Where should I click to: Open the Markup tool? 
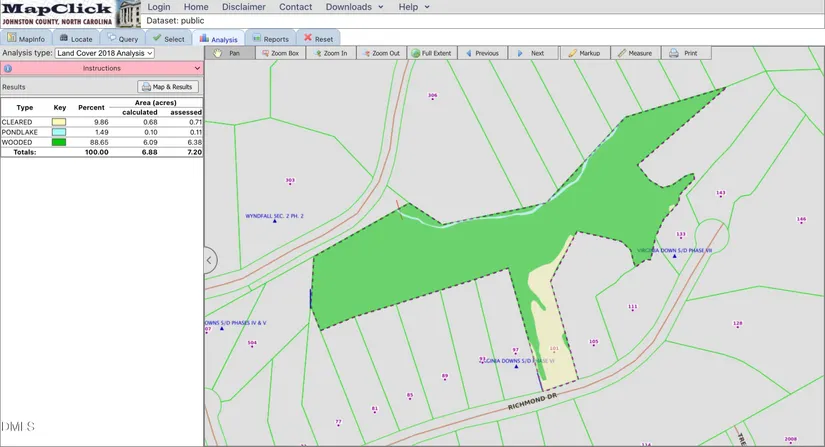coord(584,53)
